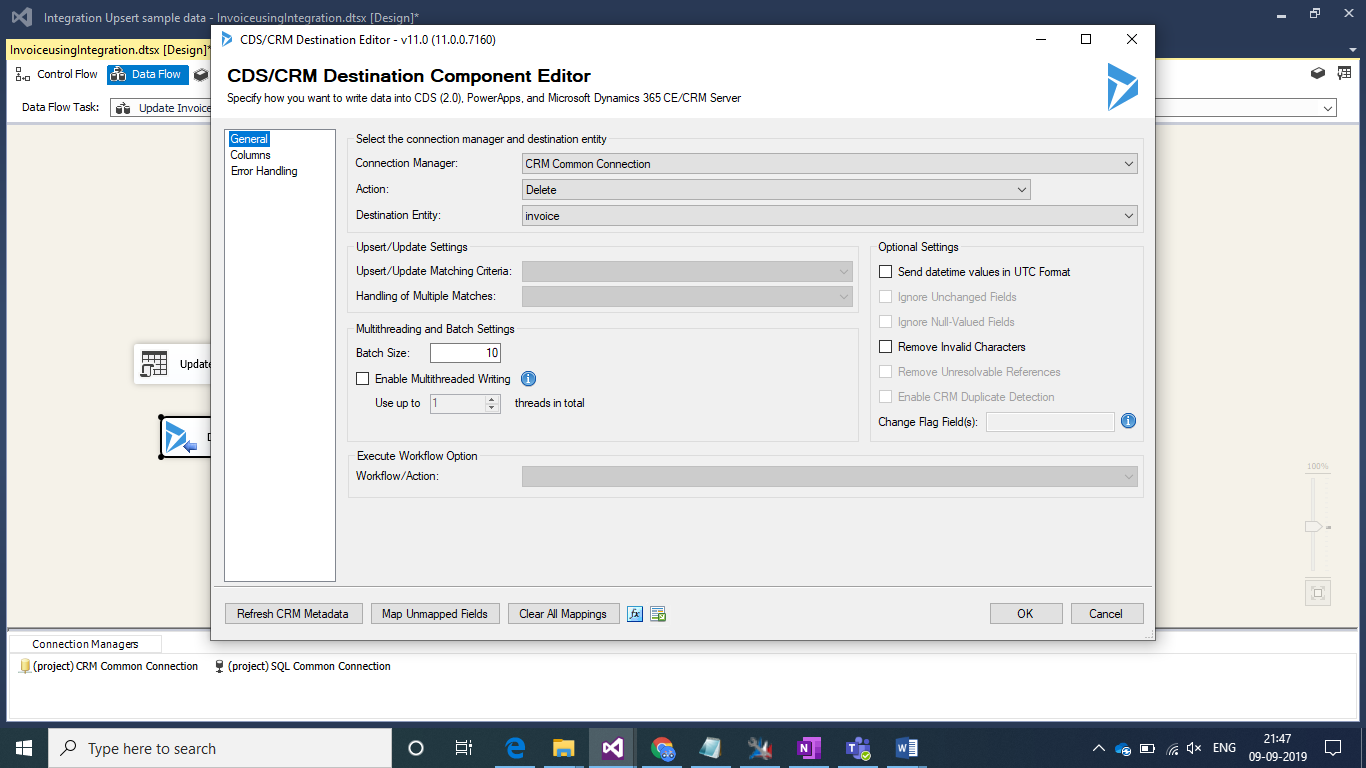Select the Dynamics destination component on the canvas
The width and height of the screenshot is (1366, 768).
[x=186, y=437]
